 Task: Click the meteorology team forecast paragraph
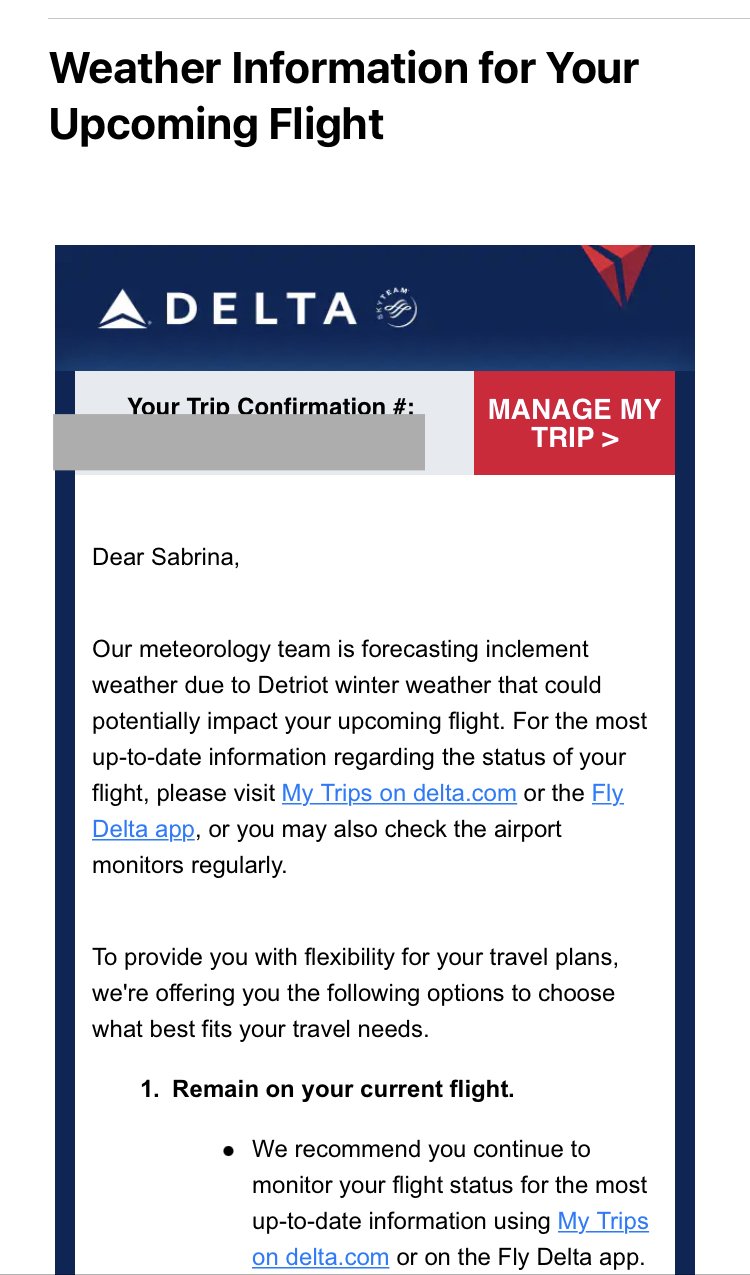point(370,757)
